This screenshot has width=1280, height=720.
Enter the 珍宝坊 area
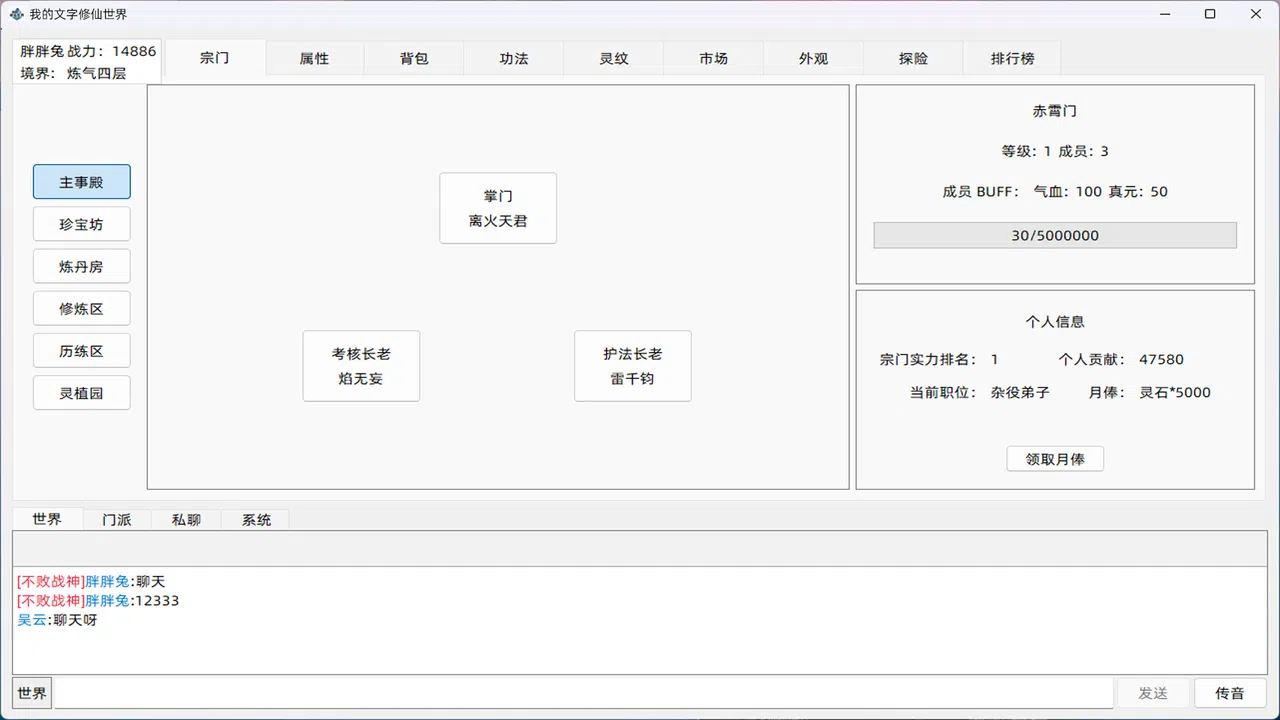tap(82, 224)
